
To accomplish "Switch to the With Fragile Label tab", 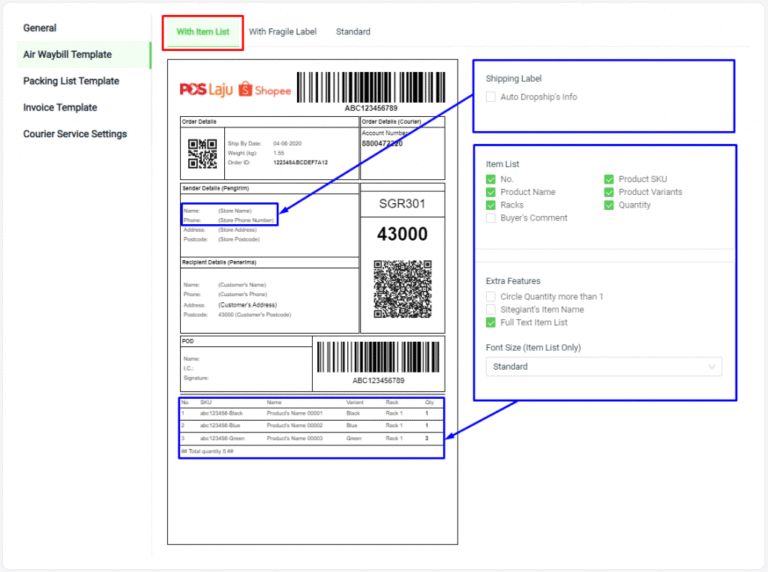I will pyautogui.click(x=282, y=32).
